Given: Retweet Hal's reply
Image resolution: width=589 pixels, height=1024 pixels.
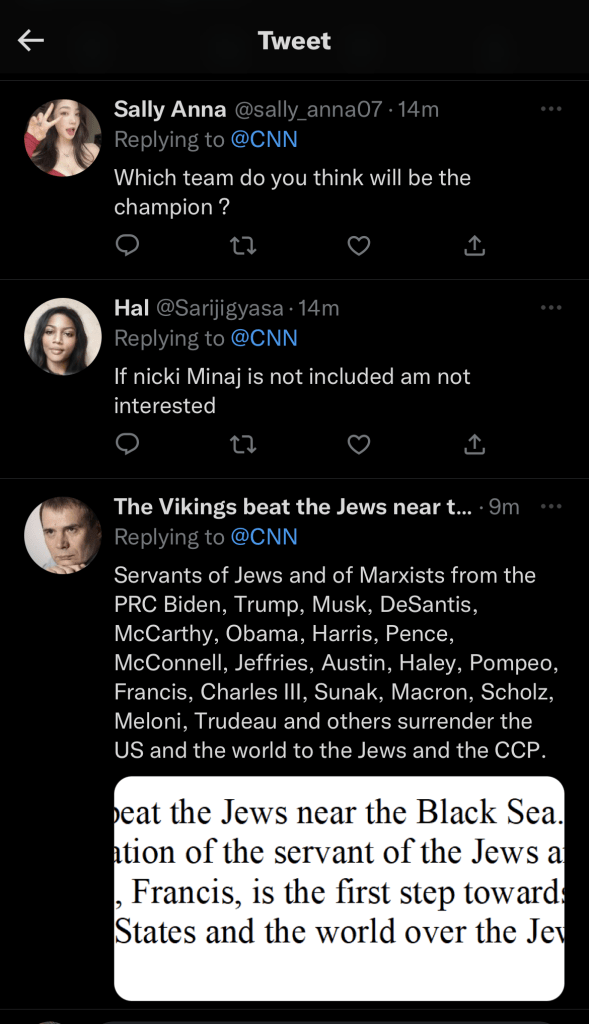Looking at the screenshot, I should (243, 443).
